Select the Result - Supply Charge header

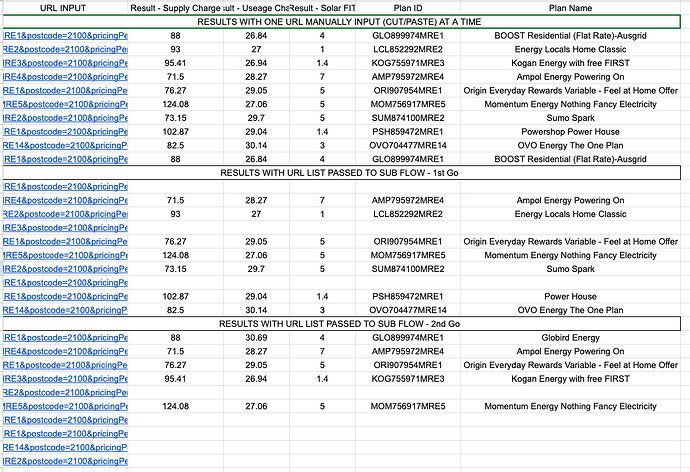click(x=175, y=8)
